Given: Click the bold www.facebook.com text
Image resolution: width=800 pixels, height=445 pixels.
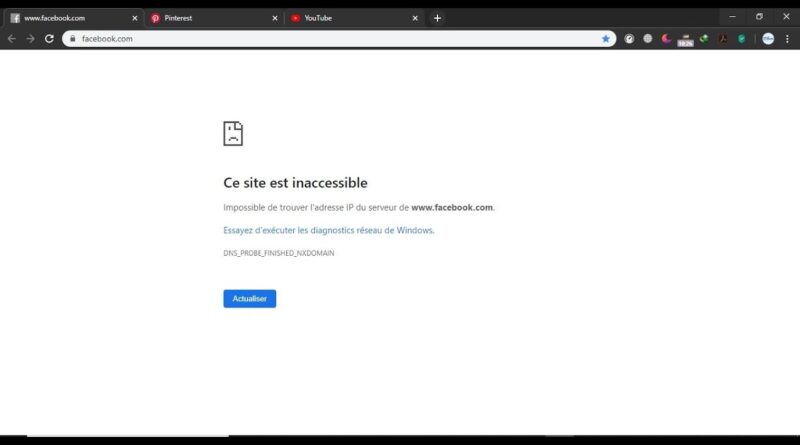Looking at the screenshot, I should 452,207.
